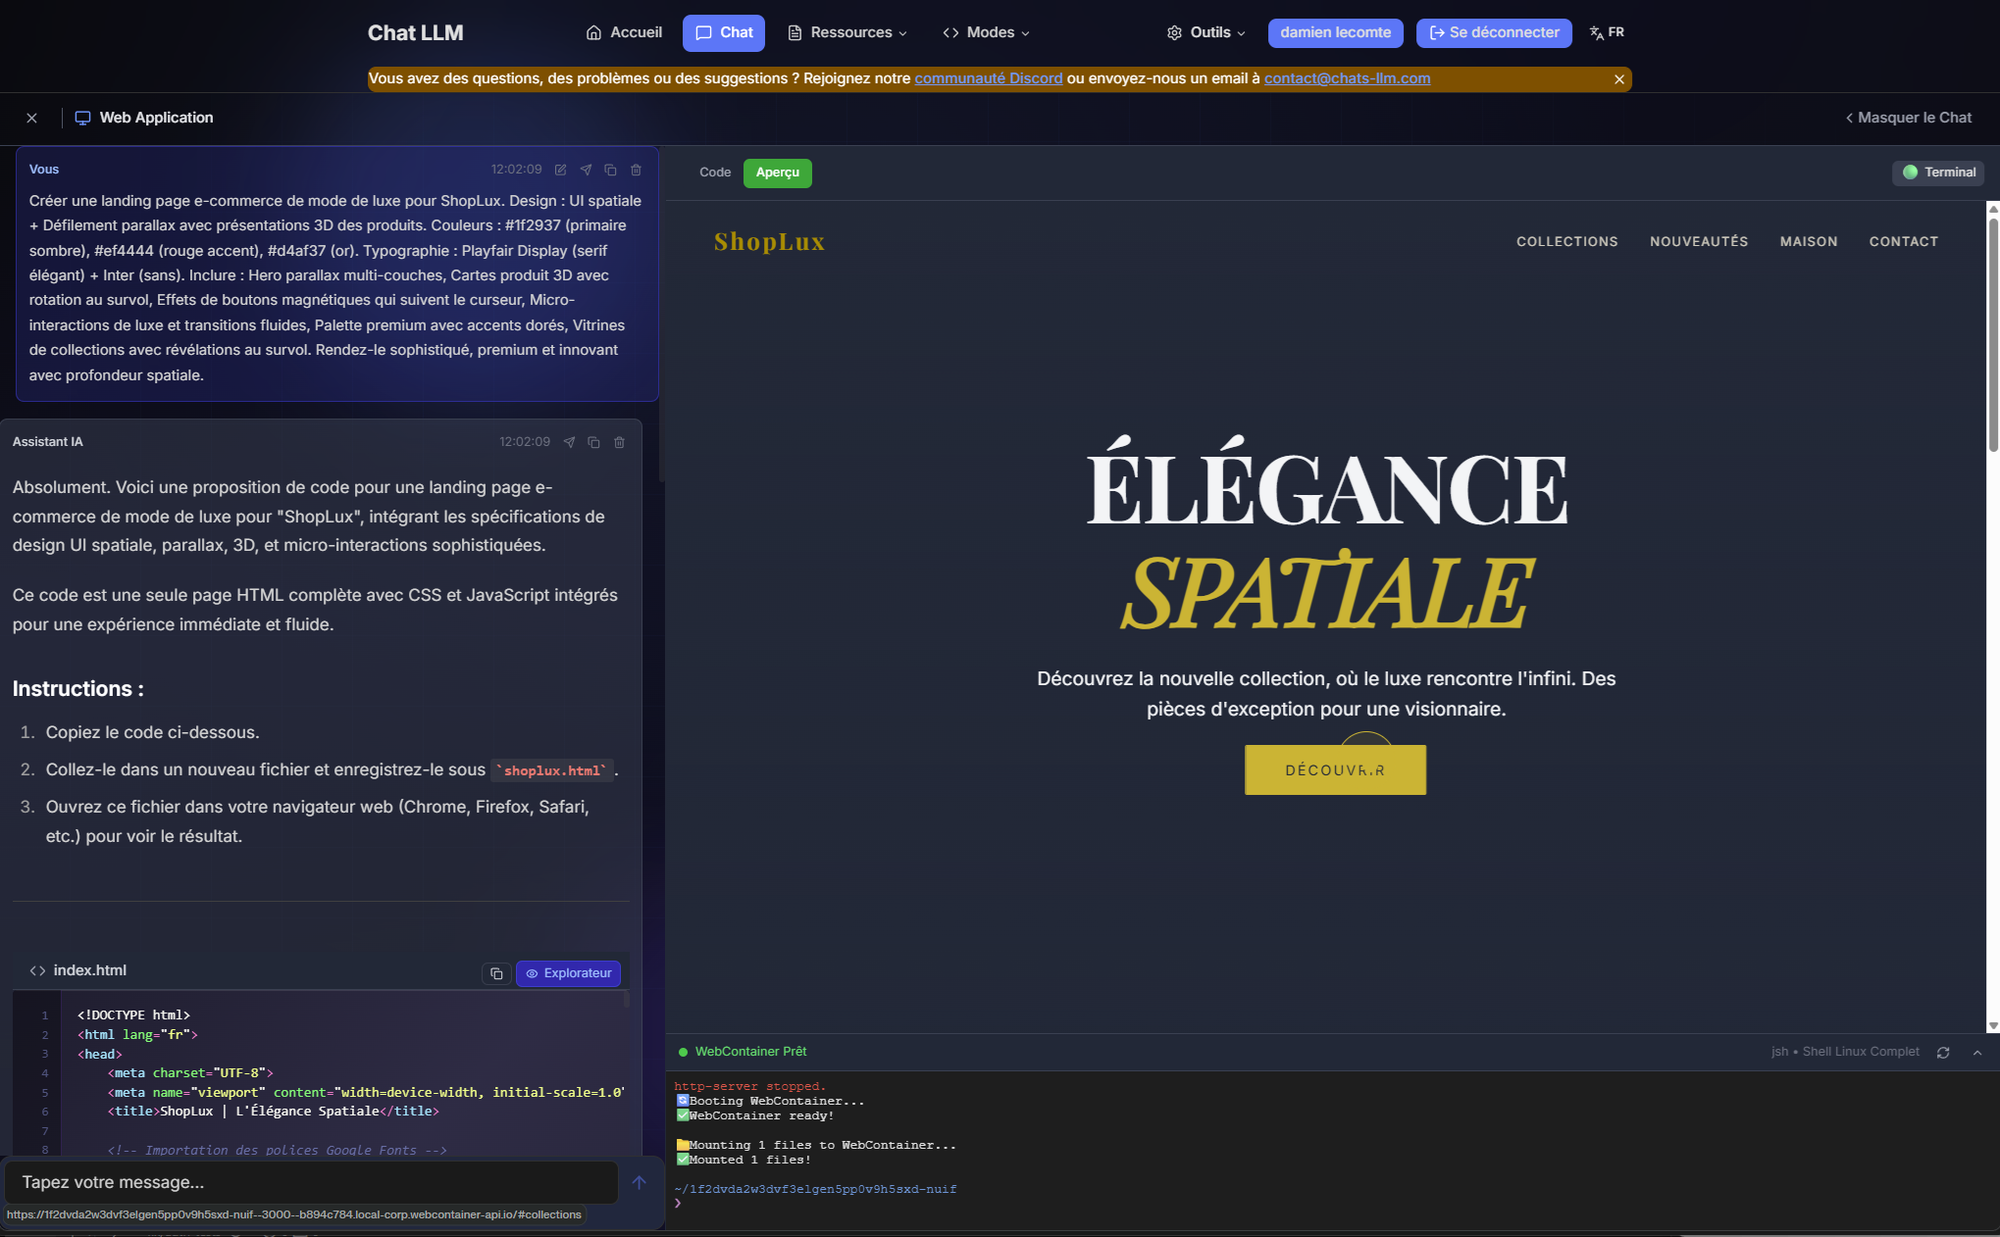Switch to Code view

(x=714, y=172)
